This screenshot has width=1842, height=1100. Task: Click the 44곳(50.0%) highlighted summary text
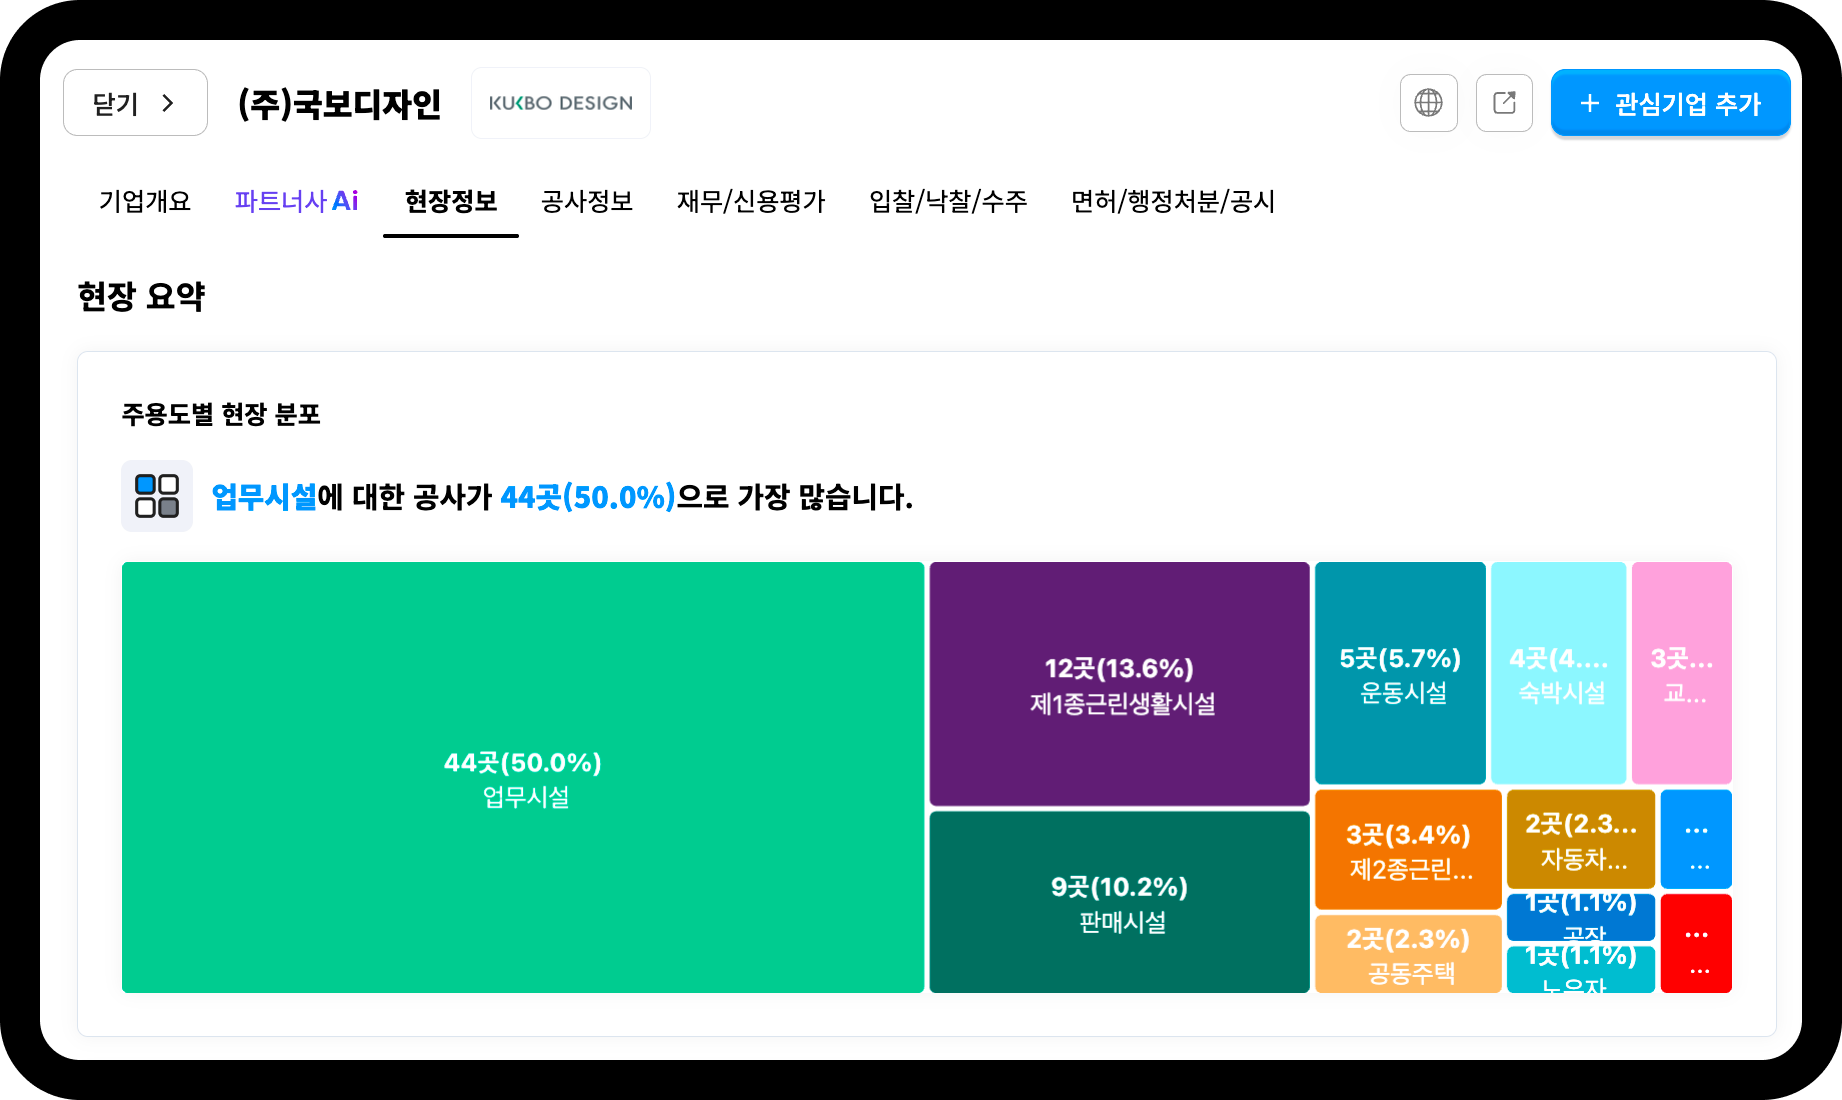588,496
